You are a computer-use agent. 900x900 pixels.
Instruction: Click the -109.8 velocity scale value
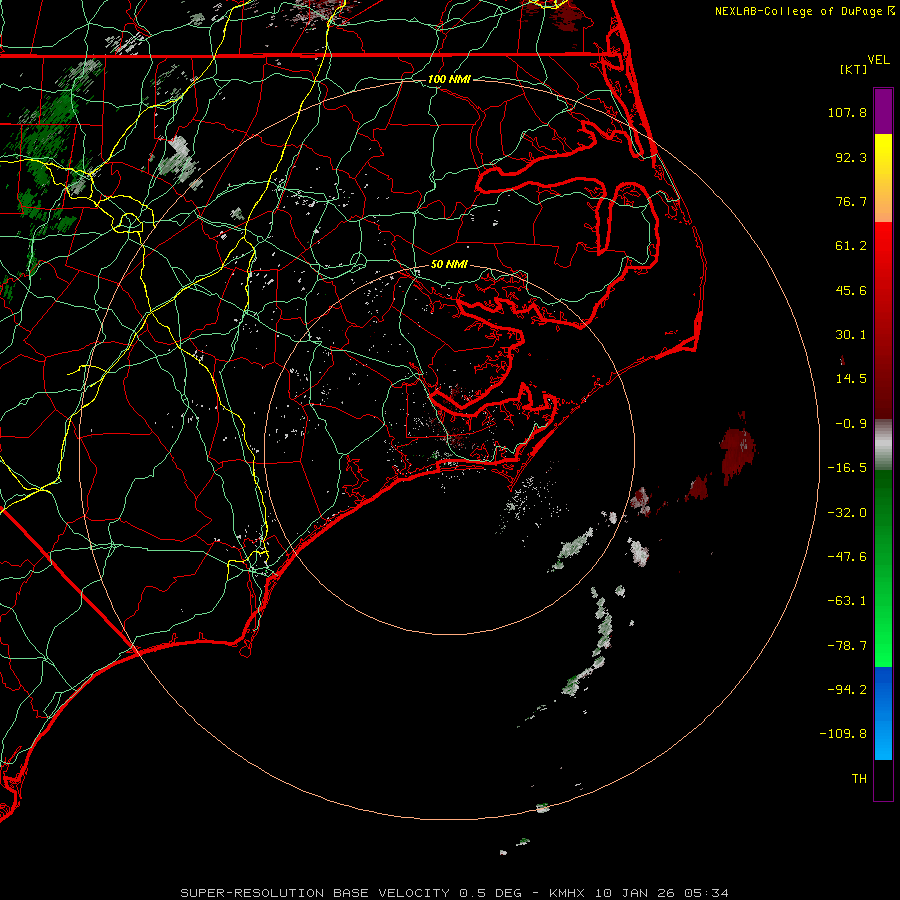click(x=843, y=734)
